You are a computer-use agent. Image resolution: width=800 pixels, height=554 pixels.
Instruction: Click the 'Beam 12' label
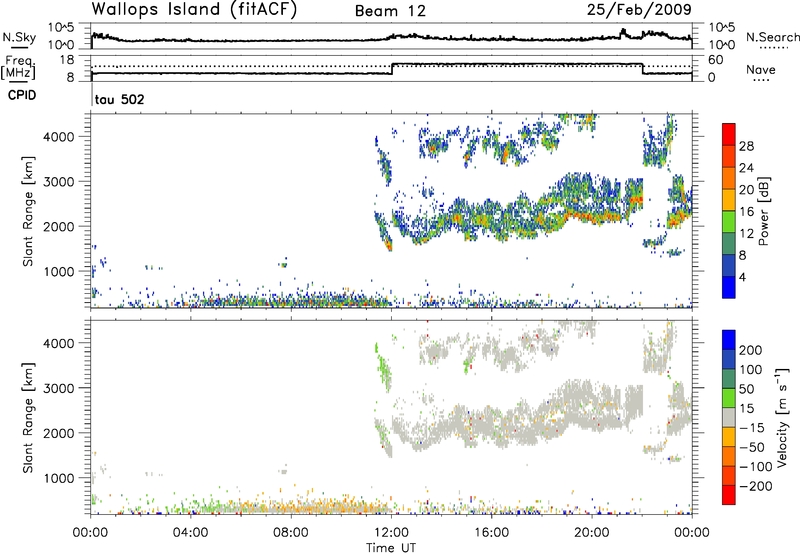tap(390, 11)
